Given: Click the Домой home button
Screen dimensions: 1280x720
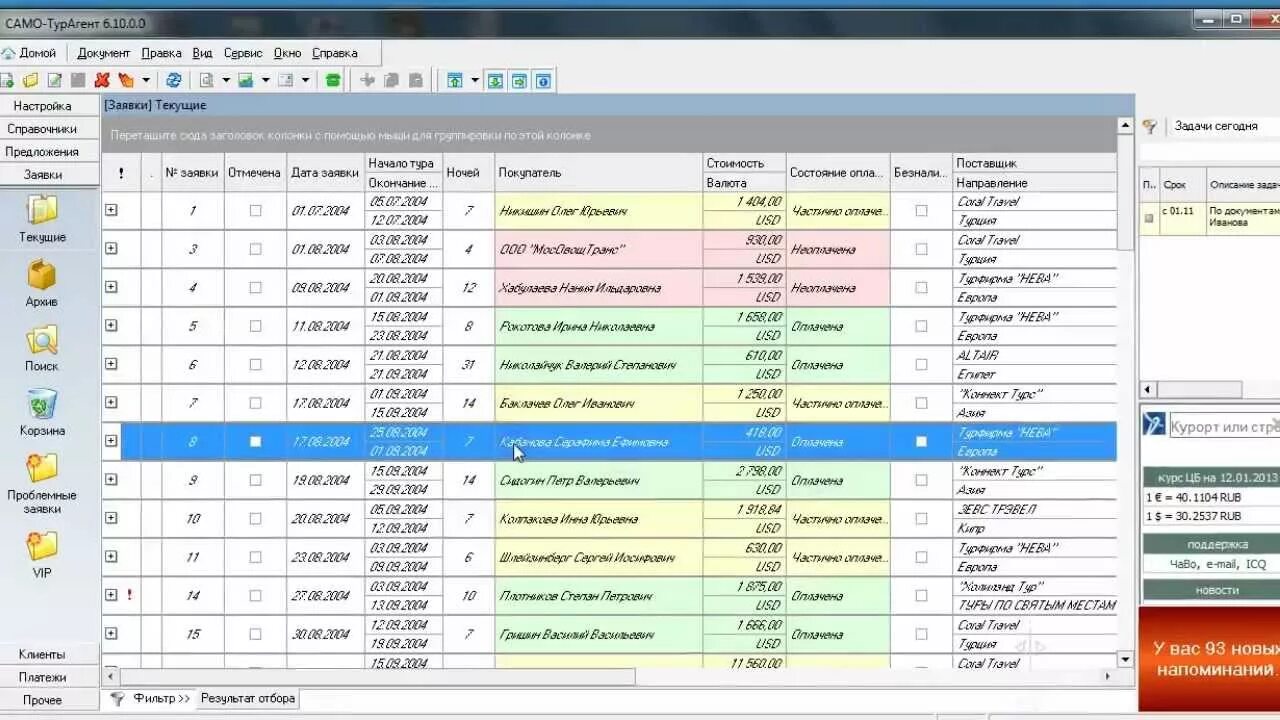Looking at the screenshot, I should tap(29, 53).
